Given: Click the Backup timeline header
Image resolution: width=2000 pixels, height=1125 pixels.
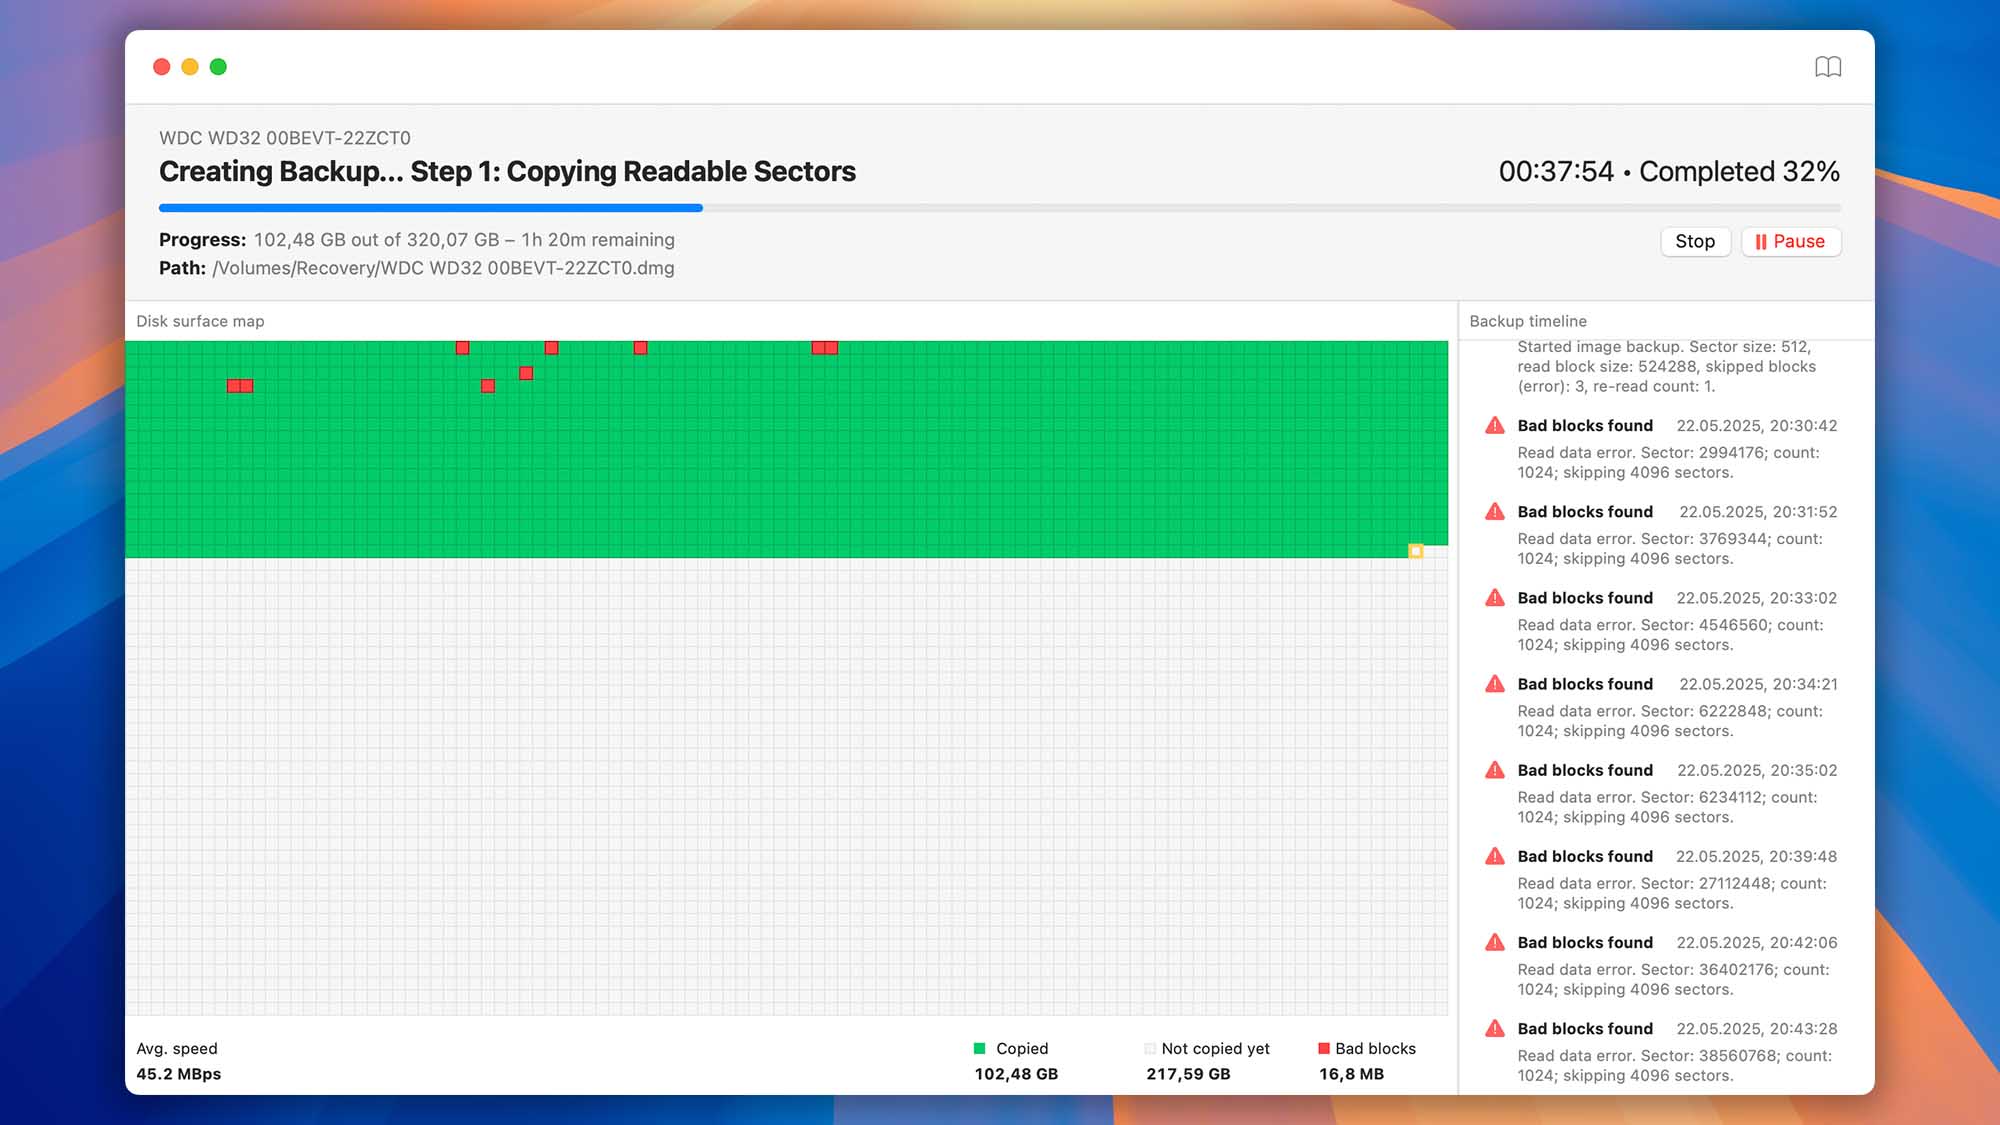Looking at the screenshot, I should 1528,321.
